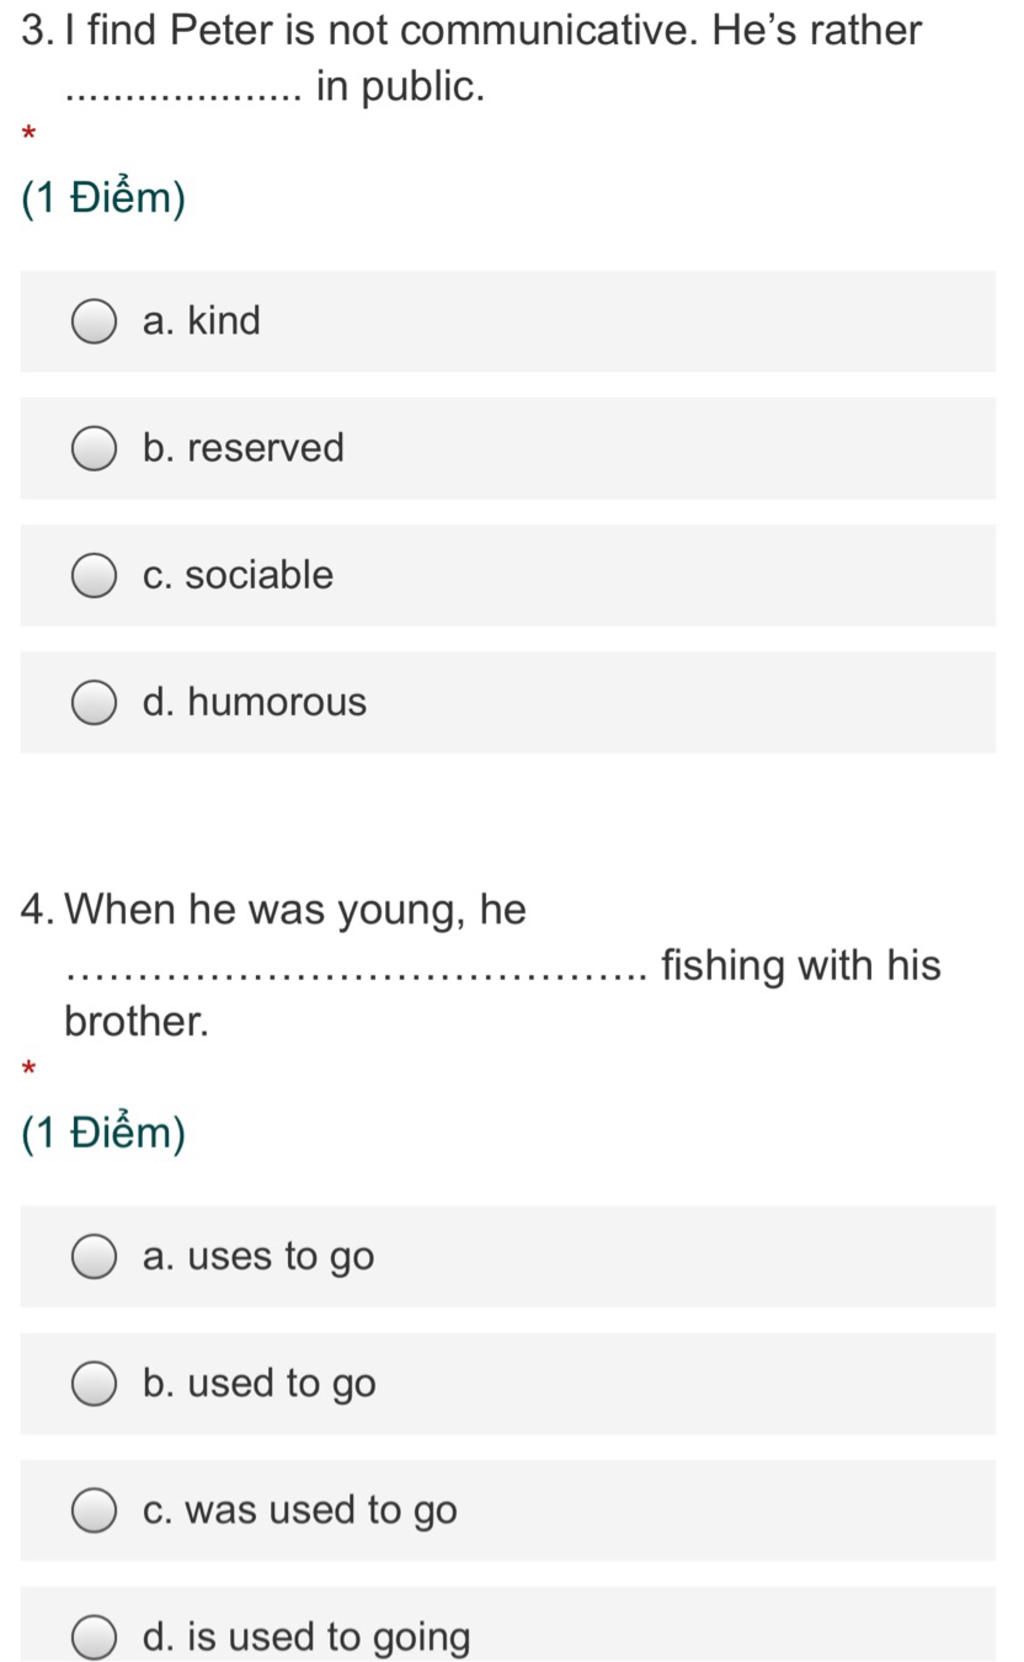Choose 'a. uses to go' radio button
Viewport: 1024px width, 1662px height.
tap(94, 1256)
